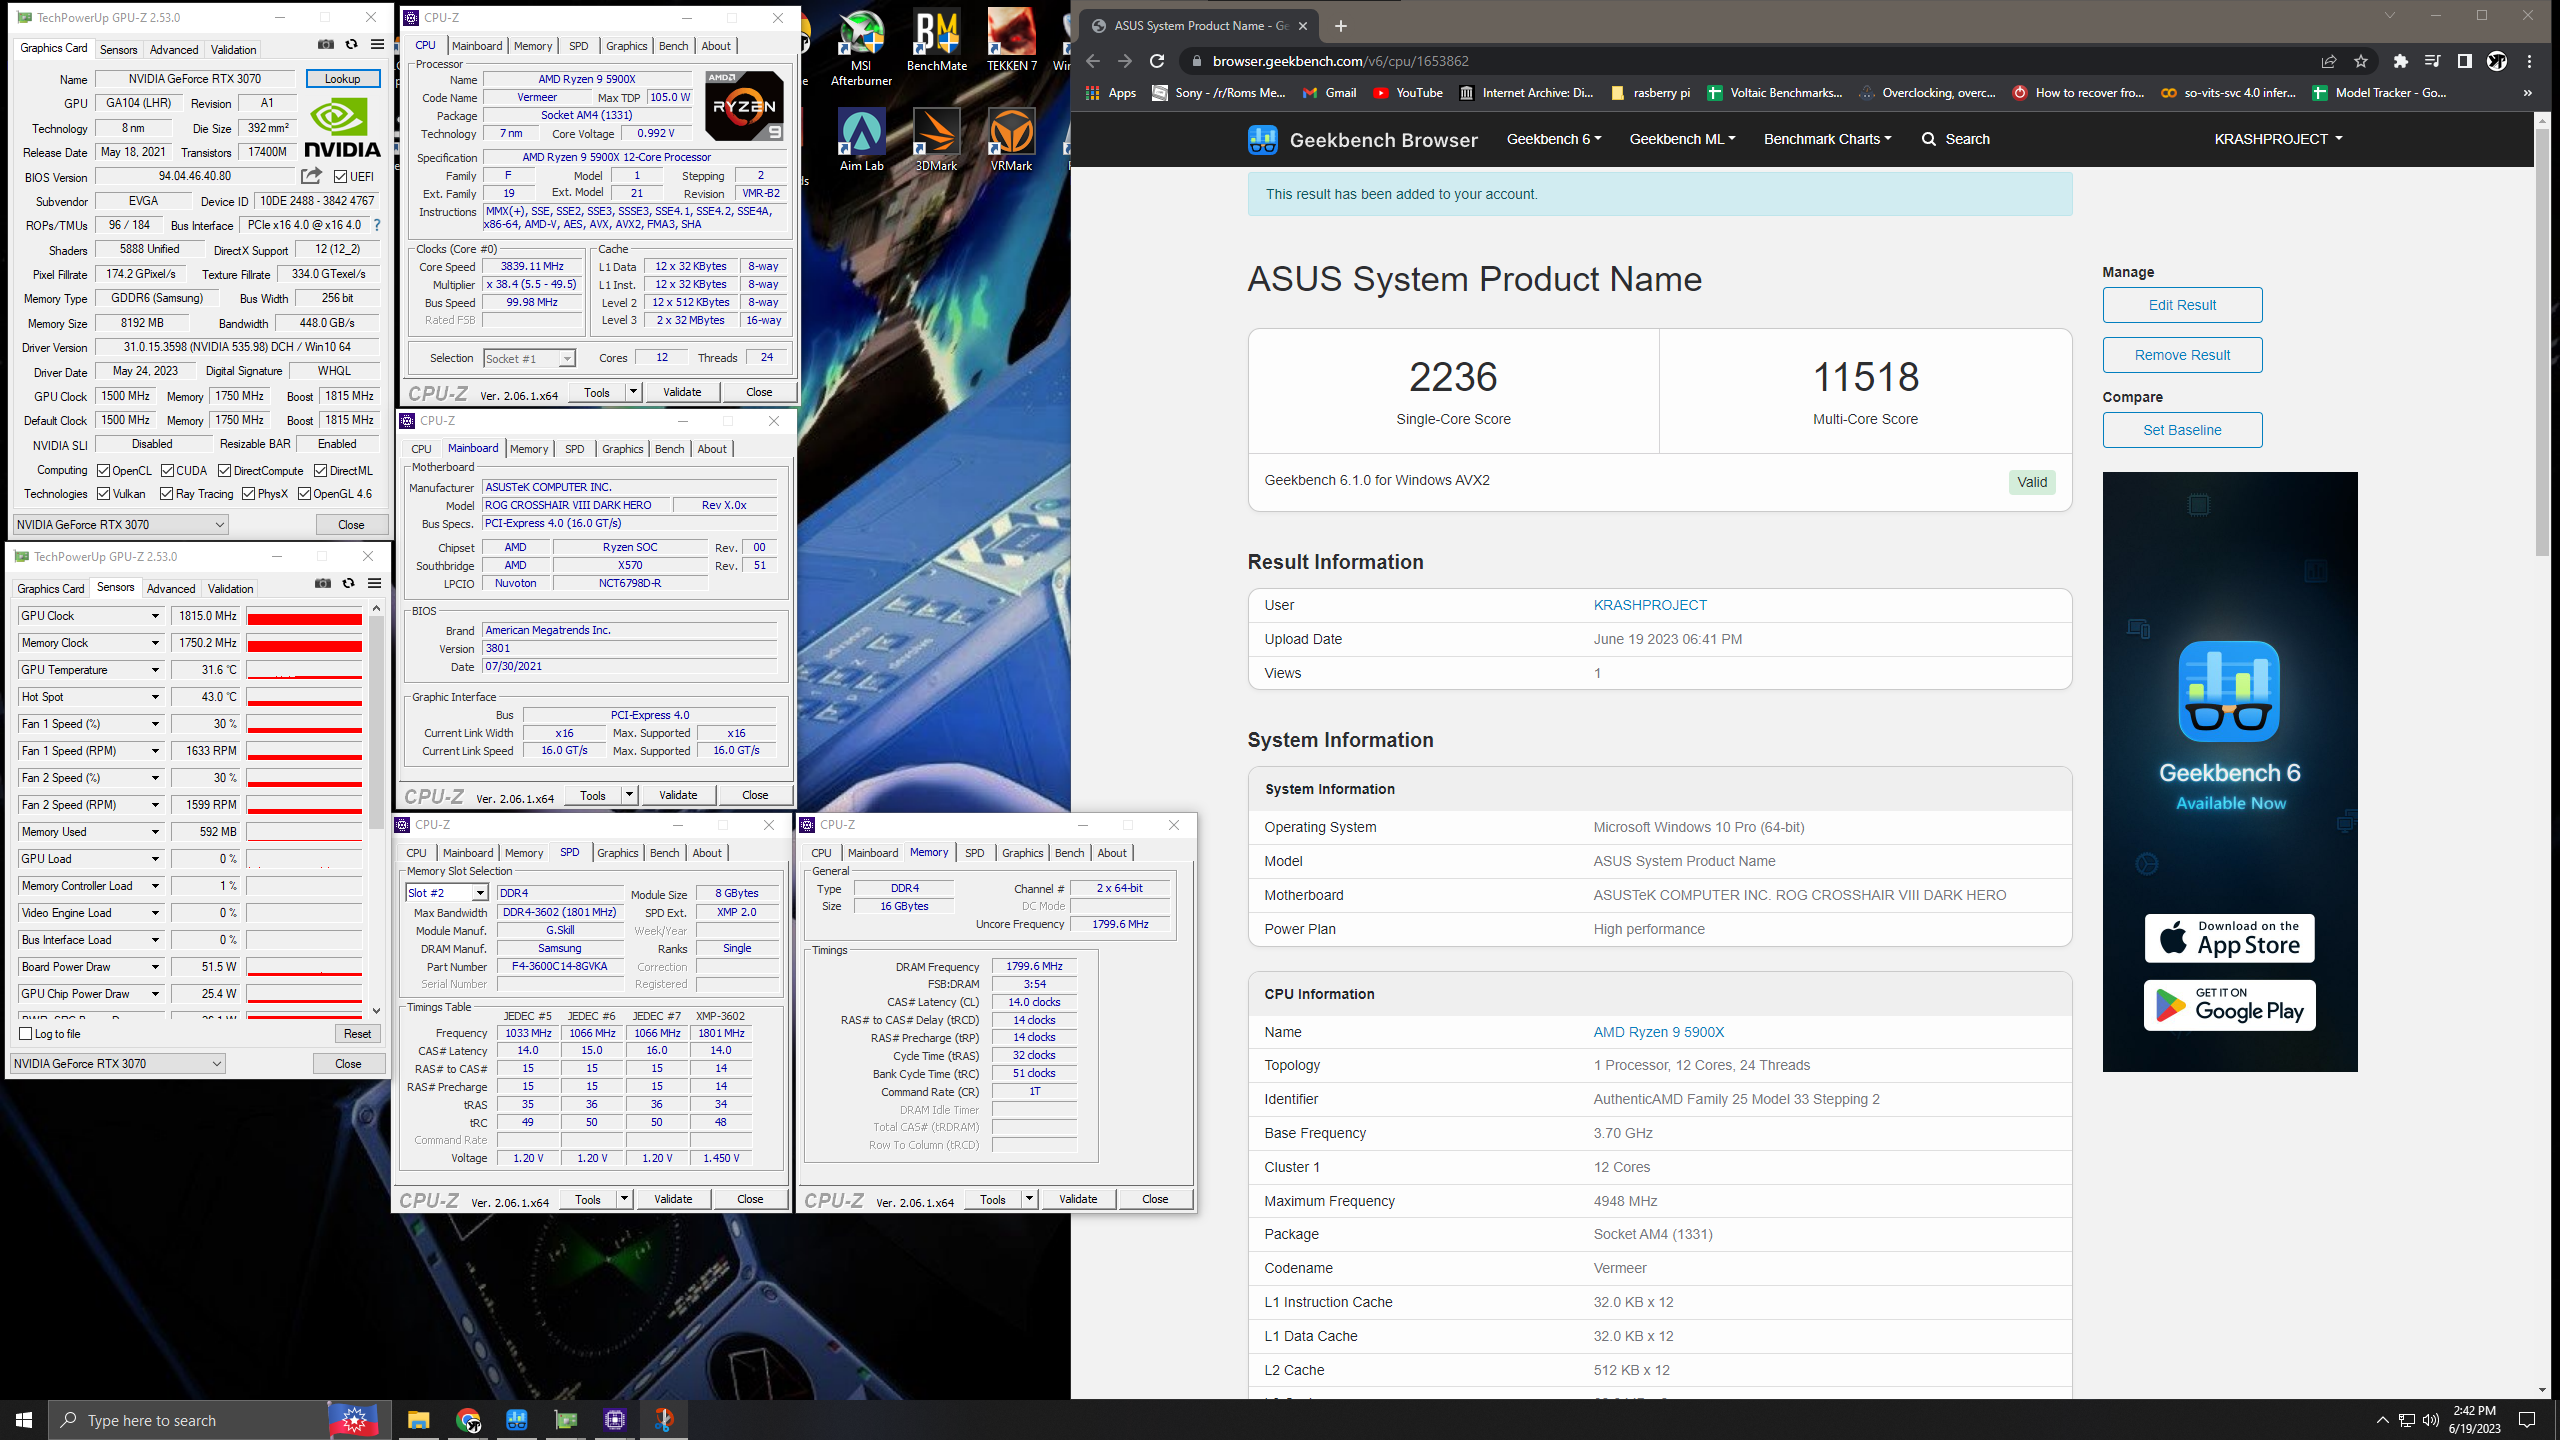This screenshot has width=2560, height=1440.
Task: Toggle the DirectML checkbox
Action: point(321,471)
